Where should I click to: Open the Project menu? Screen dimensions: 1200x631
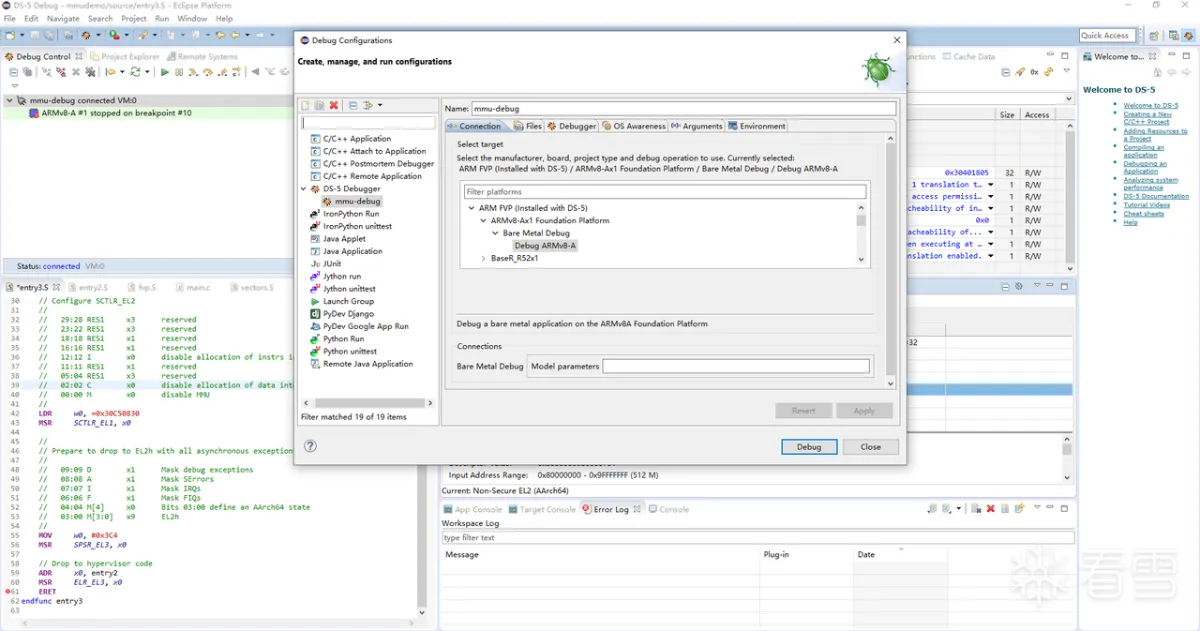pyautogui.click(x=134, y=18)
